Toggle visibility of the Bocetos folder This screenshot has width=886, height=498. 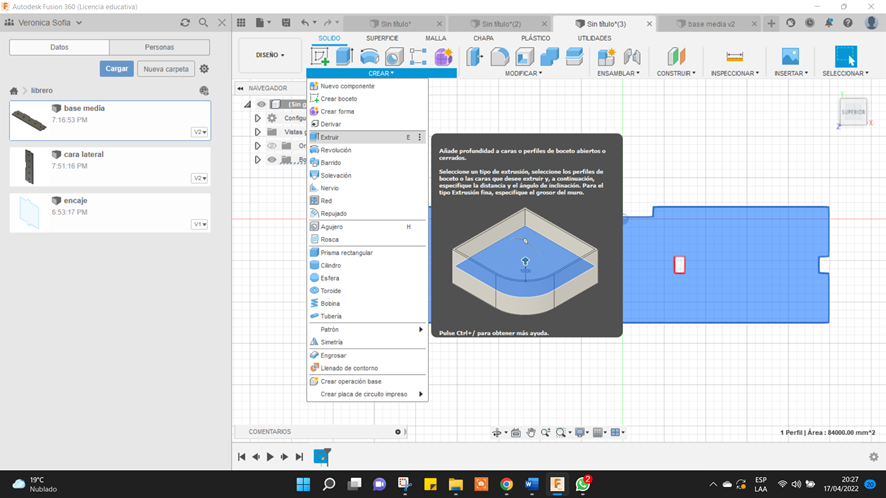tap(271, 159)
